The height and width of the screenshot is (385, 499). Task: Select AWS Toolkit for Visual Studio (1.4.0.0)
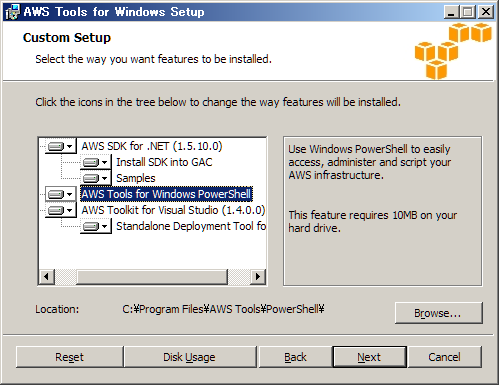tap(173, 210)
